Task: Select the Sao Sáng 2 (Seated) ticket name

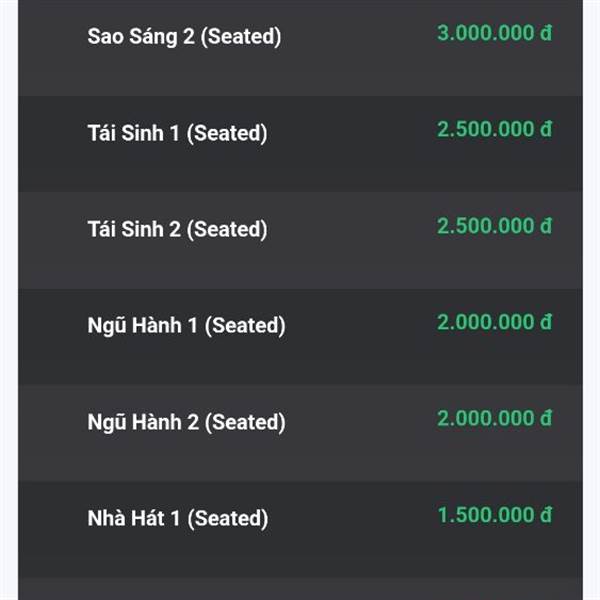Action: [184, 37]
